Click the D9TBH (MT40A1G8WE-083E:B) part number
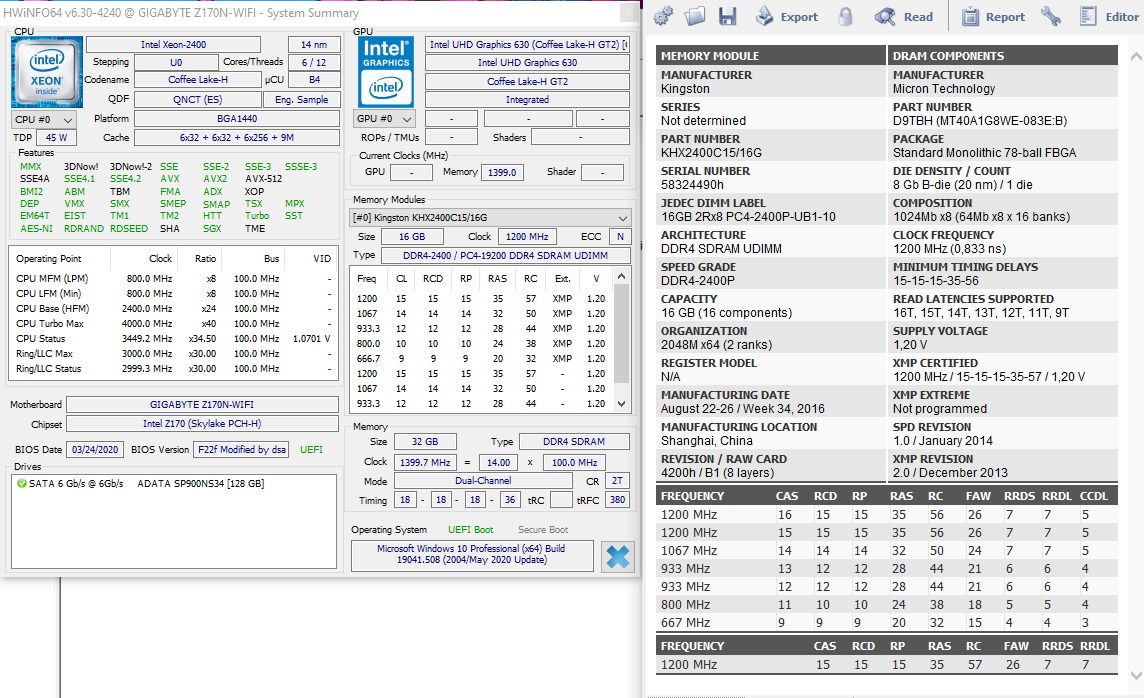The image size is (1144, 698). click(x=980, y=120)
